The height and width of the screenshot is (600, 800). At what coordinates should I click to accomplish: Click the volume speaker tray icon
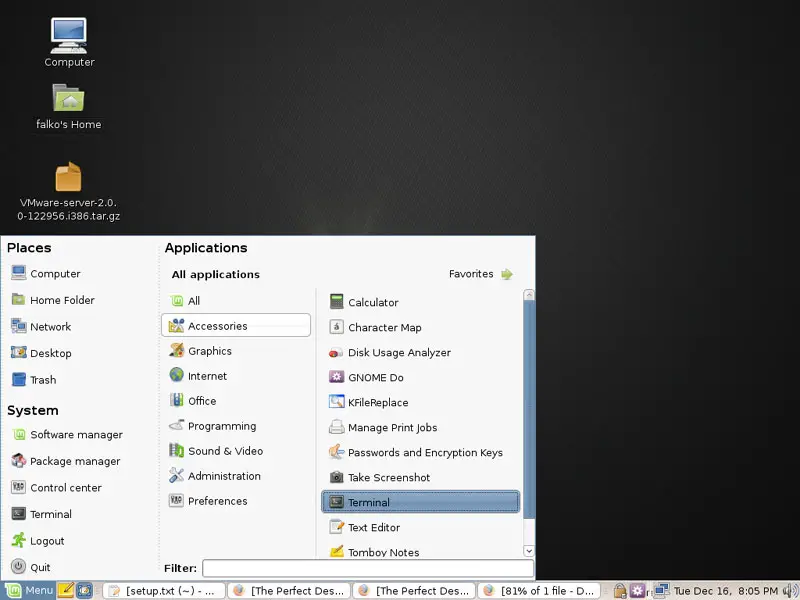(790, 591)
